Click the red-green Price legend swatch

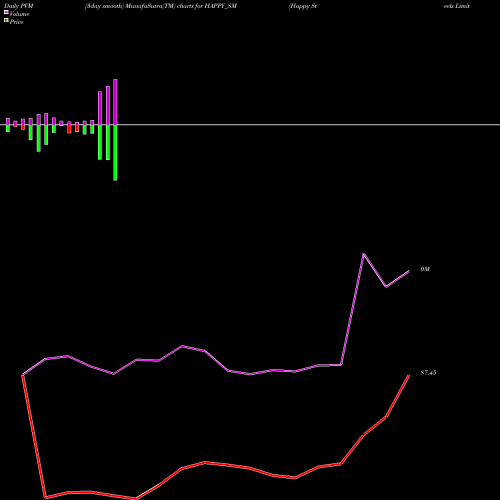[x=6, y=20]
